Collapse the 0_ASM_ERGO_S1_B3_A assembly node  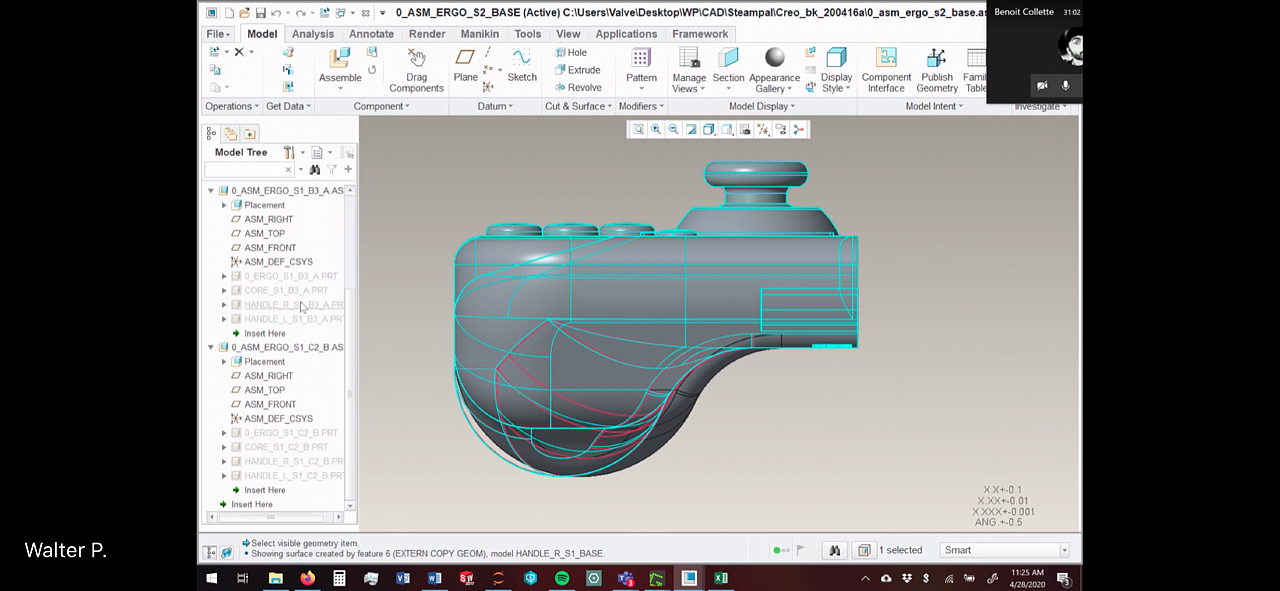(x=211, y=191)
